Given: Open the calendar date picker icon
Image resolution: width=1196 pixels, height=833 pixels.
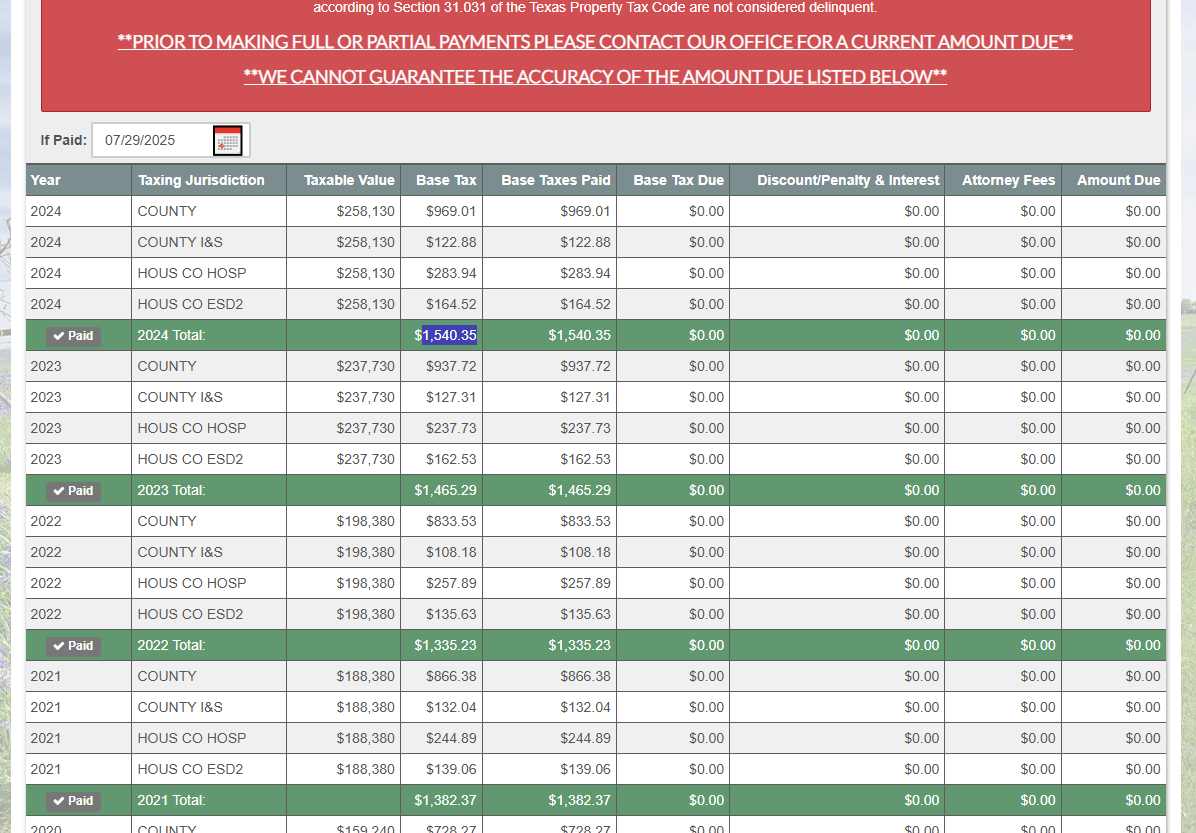Looking at the screenshot, I should 228,141.
